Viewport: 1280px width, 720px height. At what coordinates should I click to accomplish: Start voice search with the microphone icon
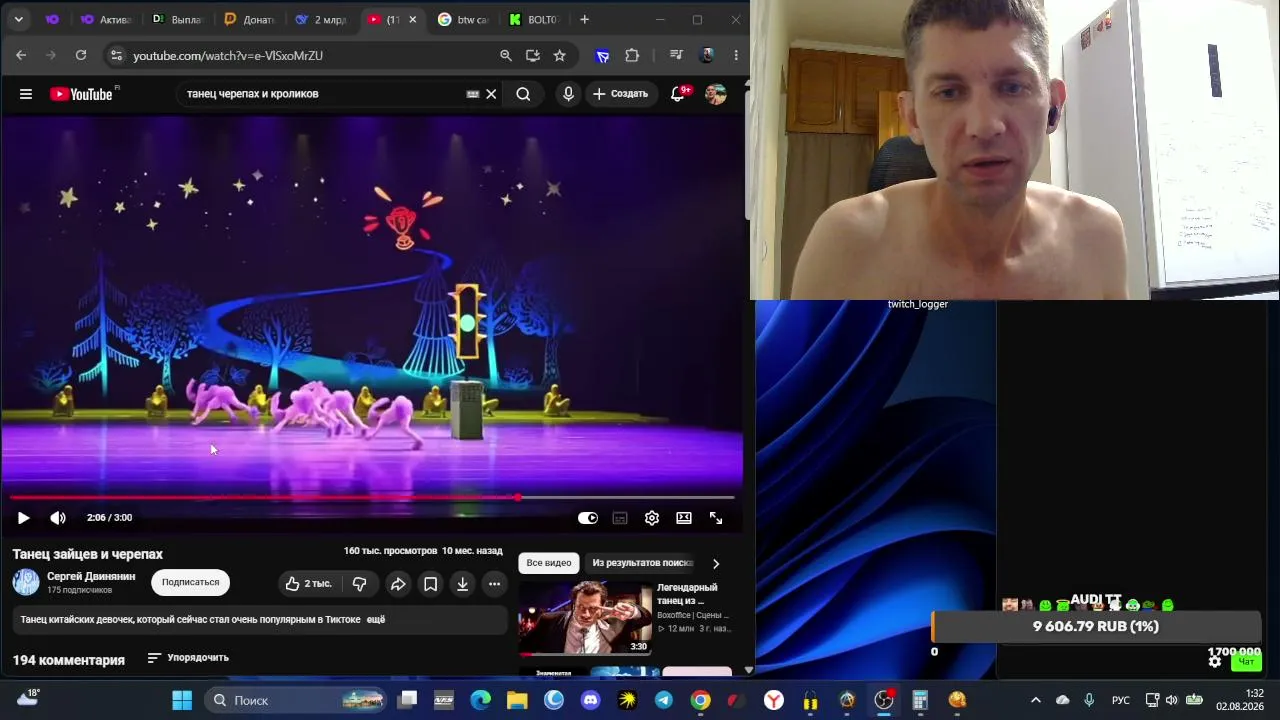pyautogui.click(x=568, y=94)
